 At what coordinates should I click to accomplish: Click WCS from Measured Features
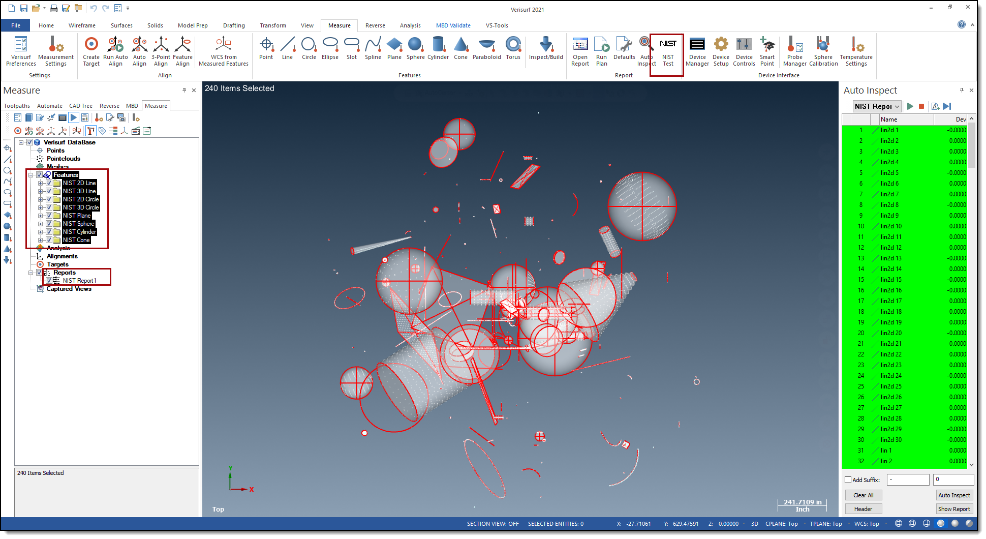pos(223,51)
